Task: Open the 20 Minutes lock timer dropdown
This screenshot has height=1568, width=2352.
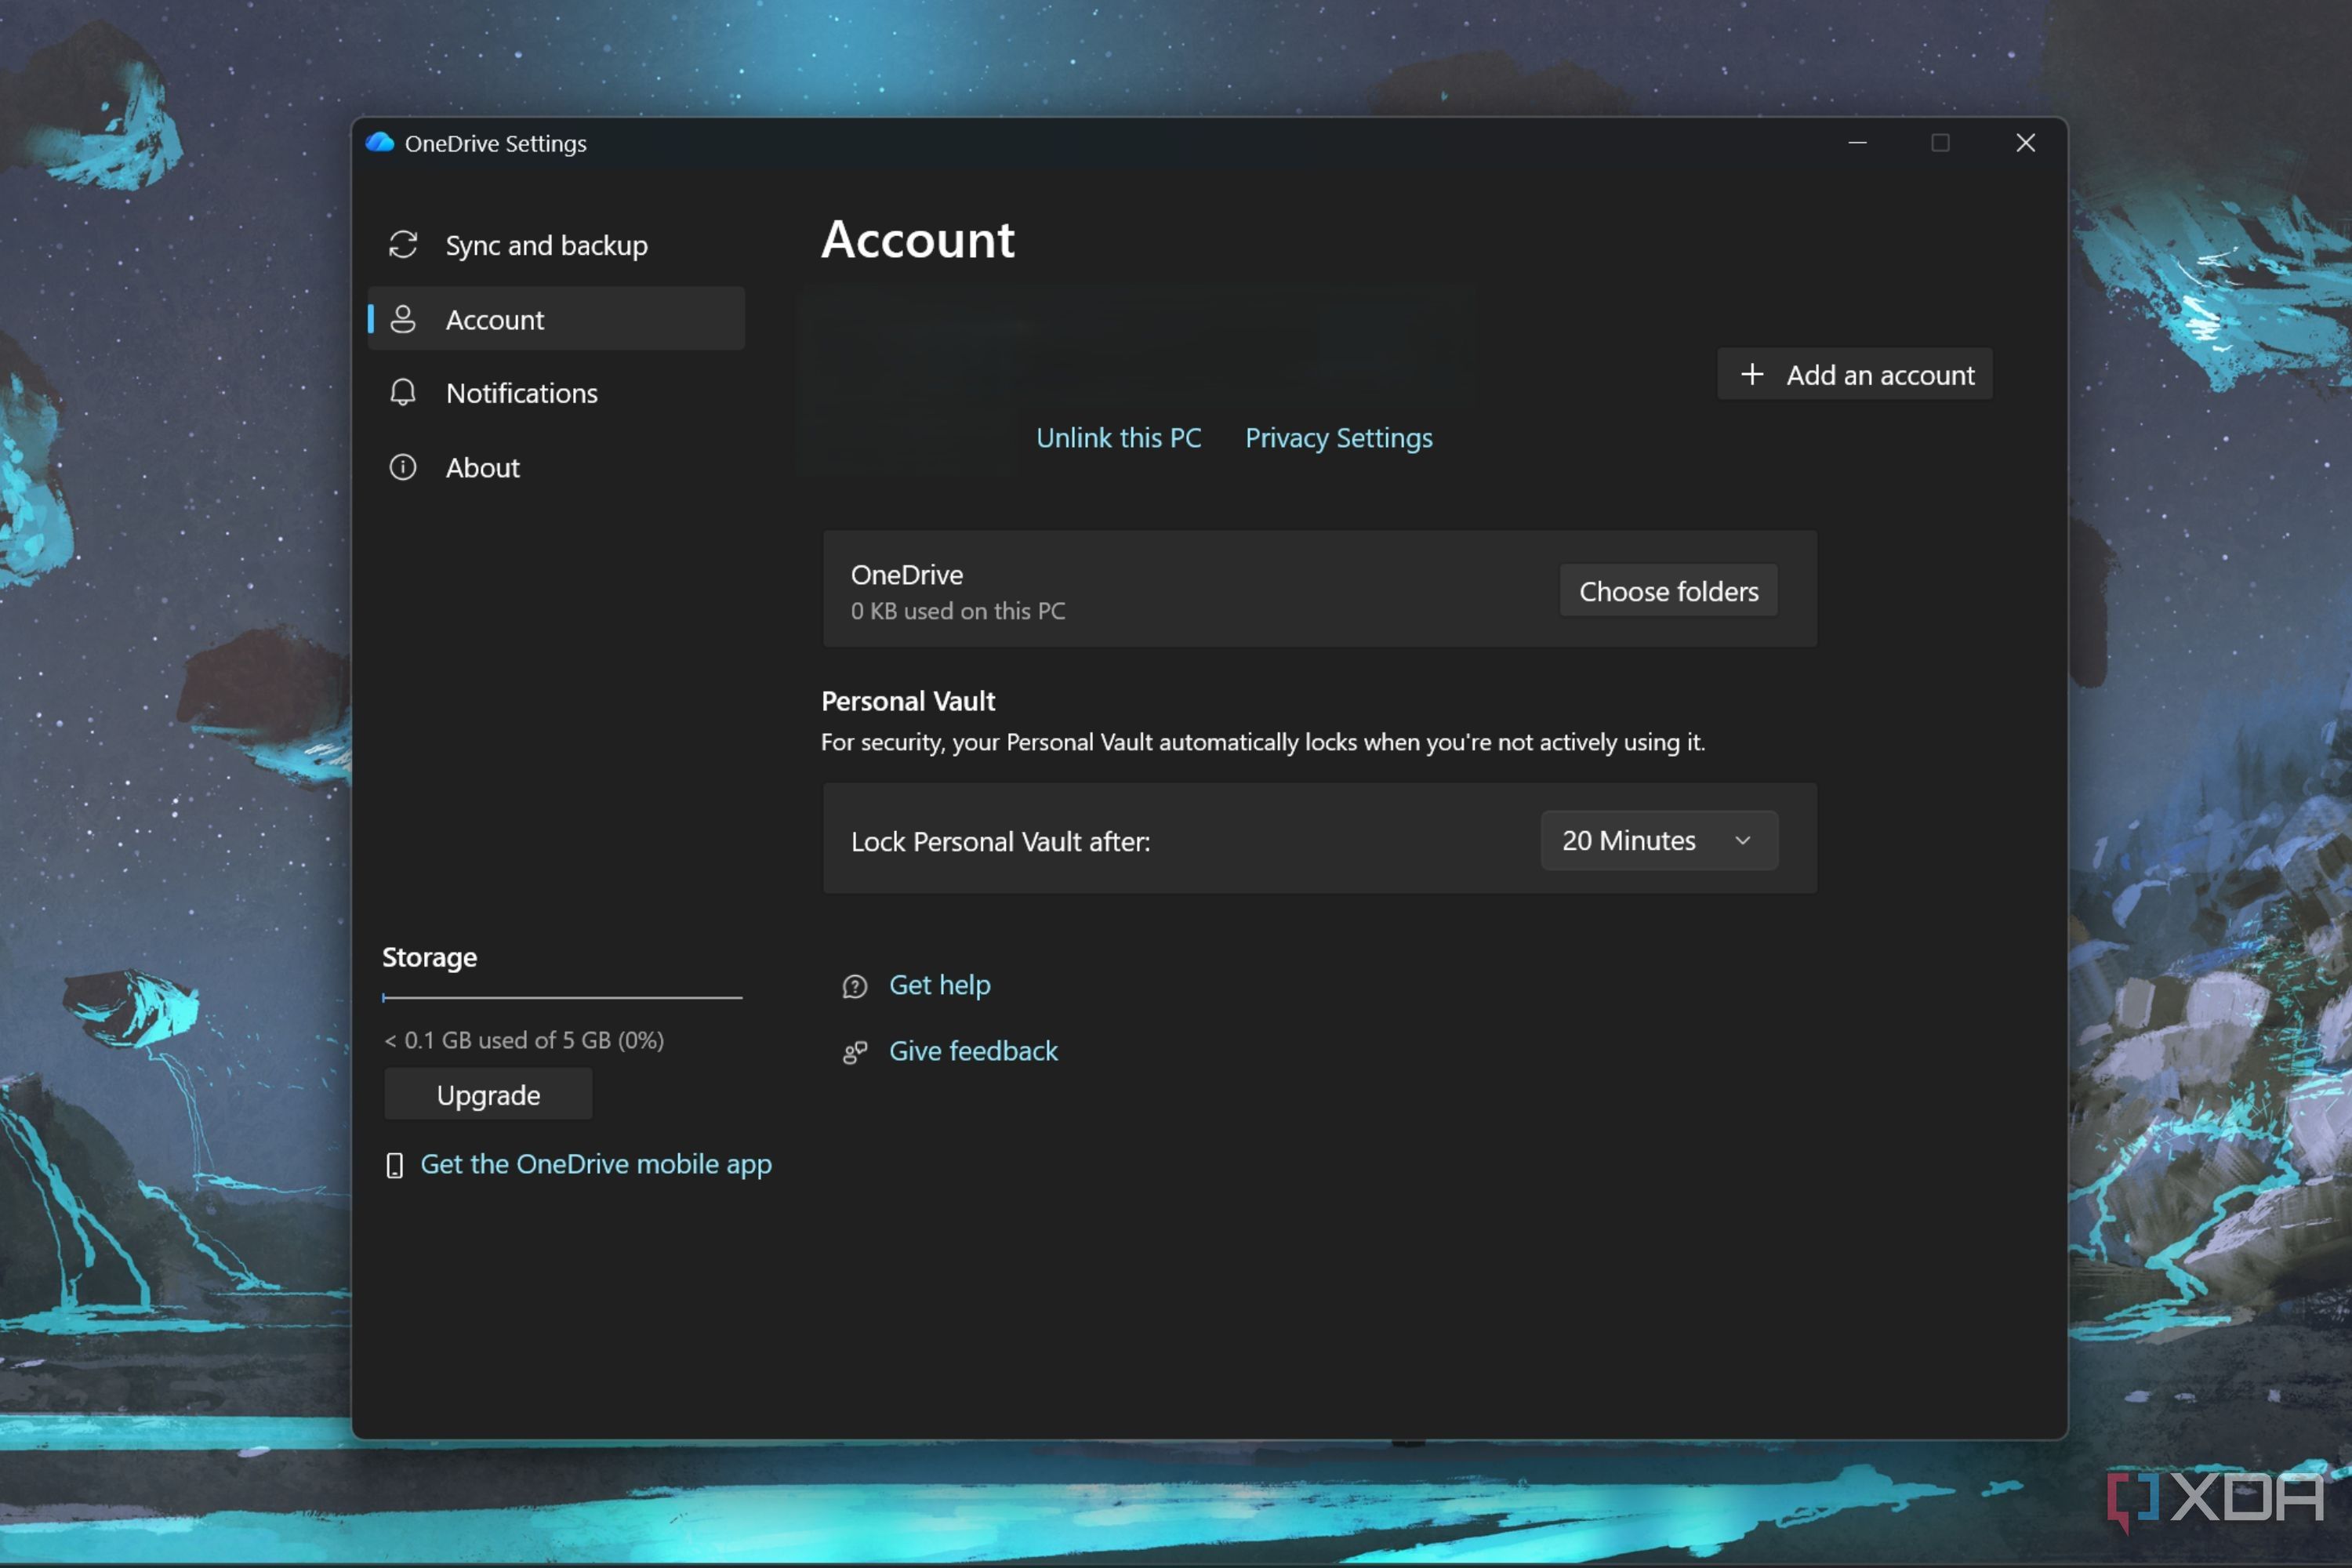Action: (1659, 840)
